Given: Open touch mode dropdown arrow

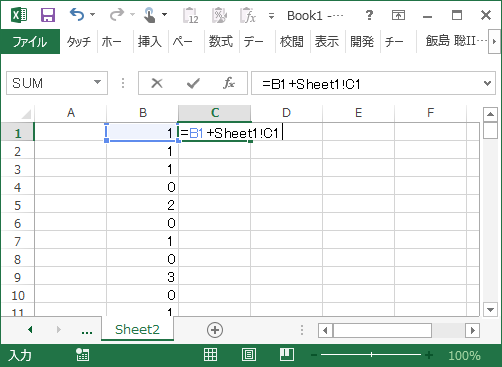Looking at the screenshot, I should tap(164, 15).
